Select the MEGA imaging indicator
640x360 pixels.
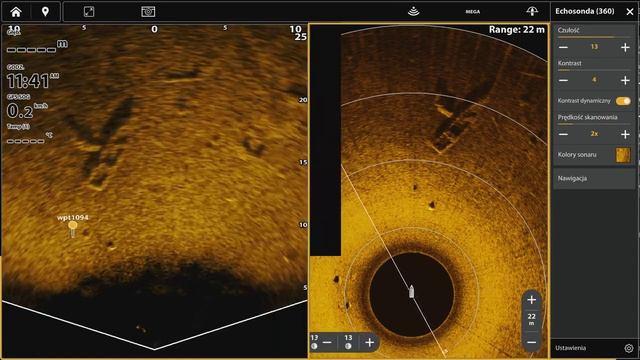[473, 12]
